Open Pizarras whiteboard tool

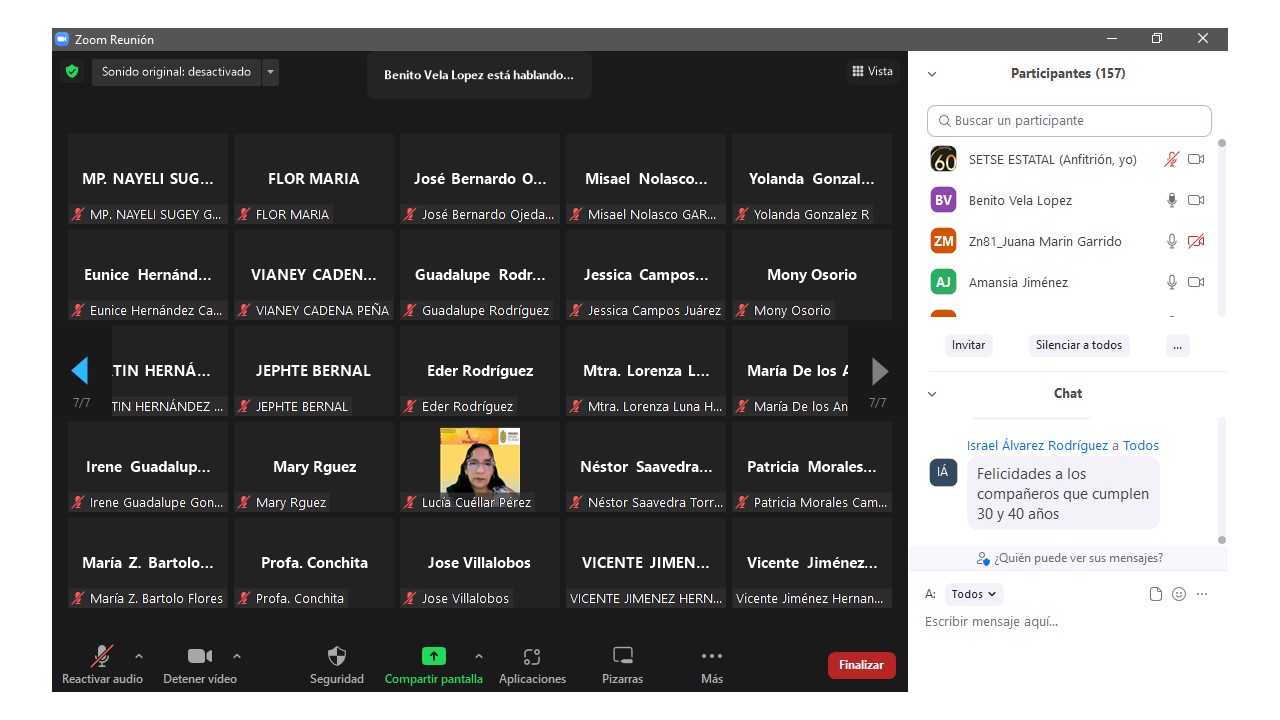(x=622, y=657)
